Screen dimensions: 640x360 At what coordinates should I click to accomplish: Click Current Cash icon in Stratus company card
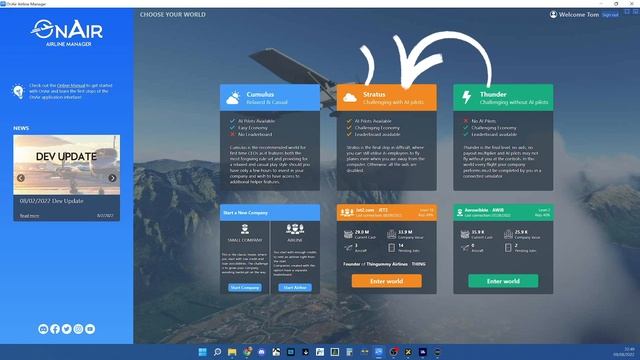[348, 234]
